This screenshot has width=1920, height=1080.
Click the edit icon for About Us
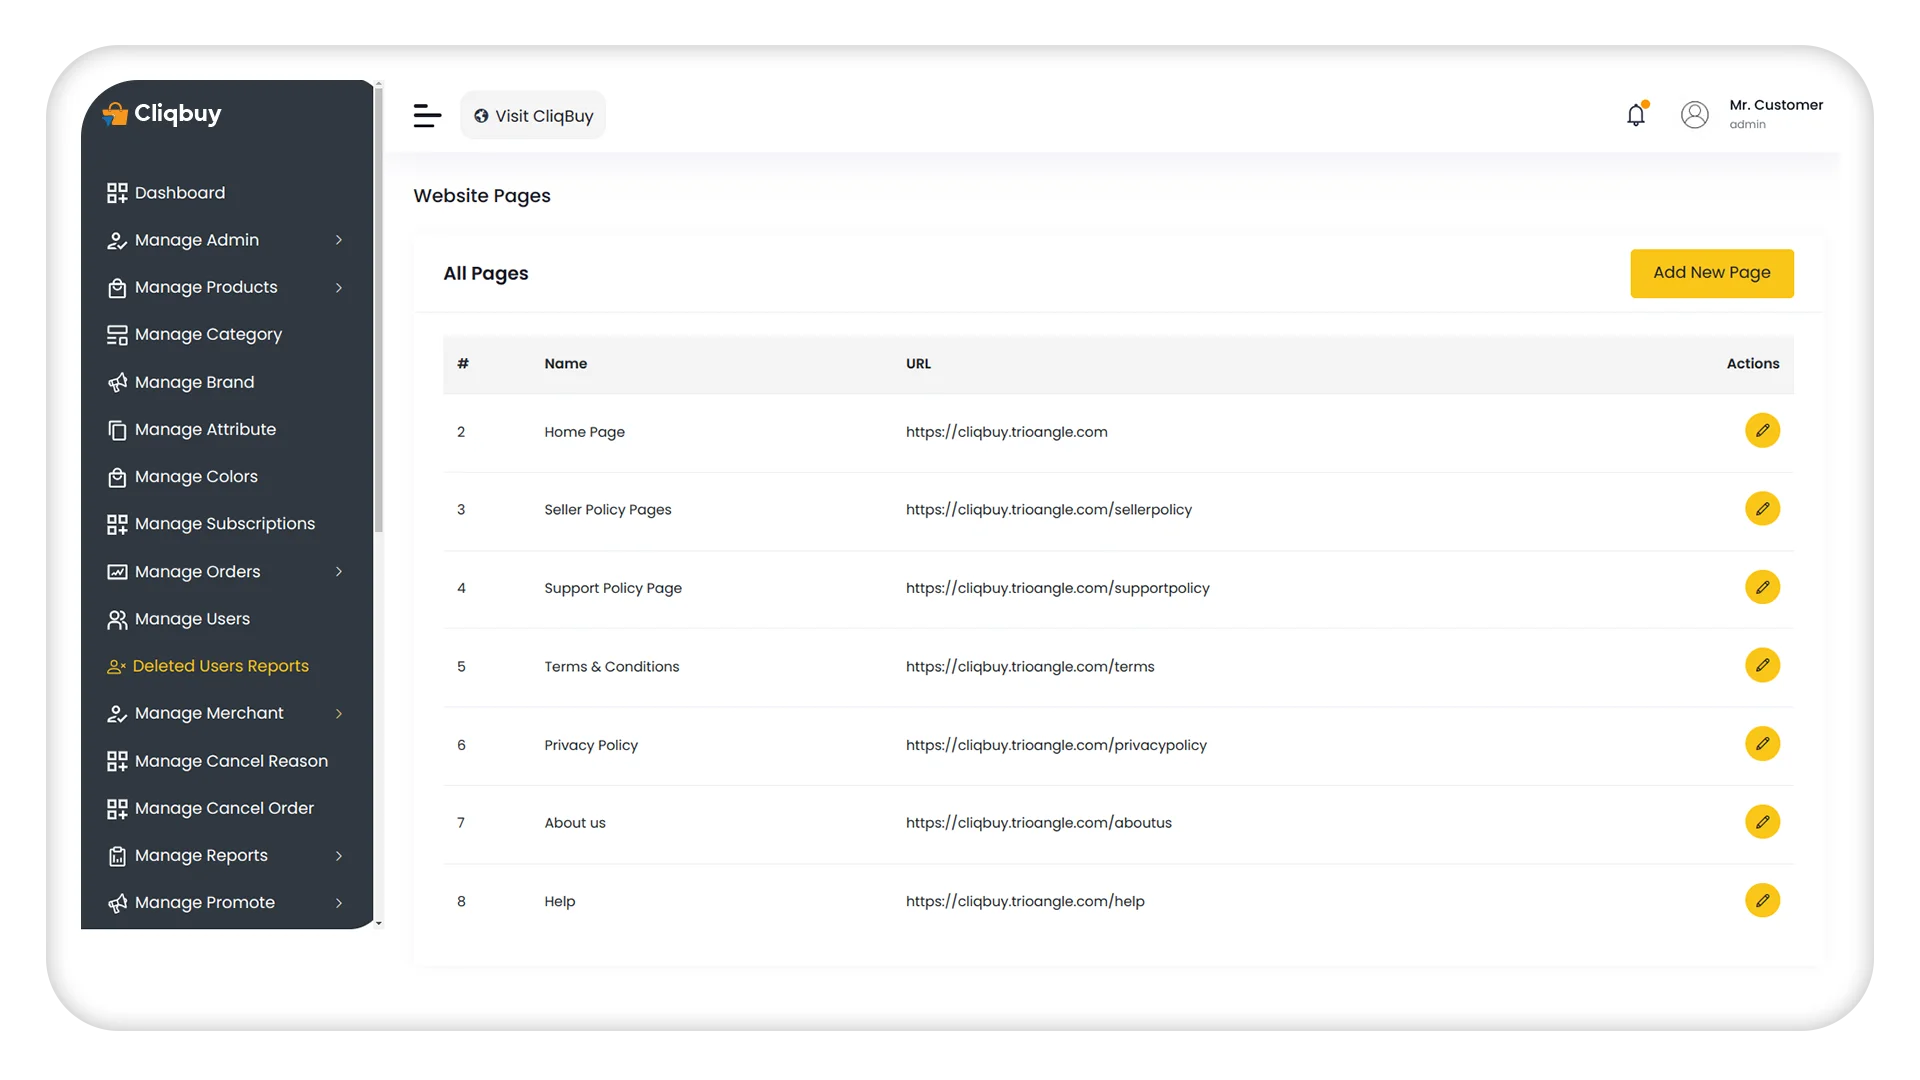pyautogui.click(x=1762, y=823)
